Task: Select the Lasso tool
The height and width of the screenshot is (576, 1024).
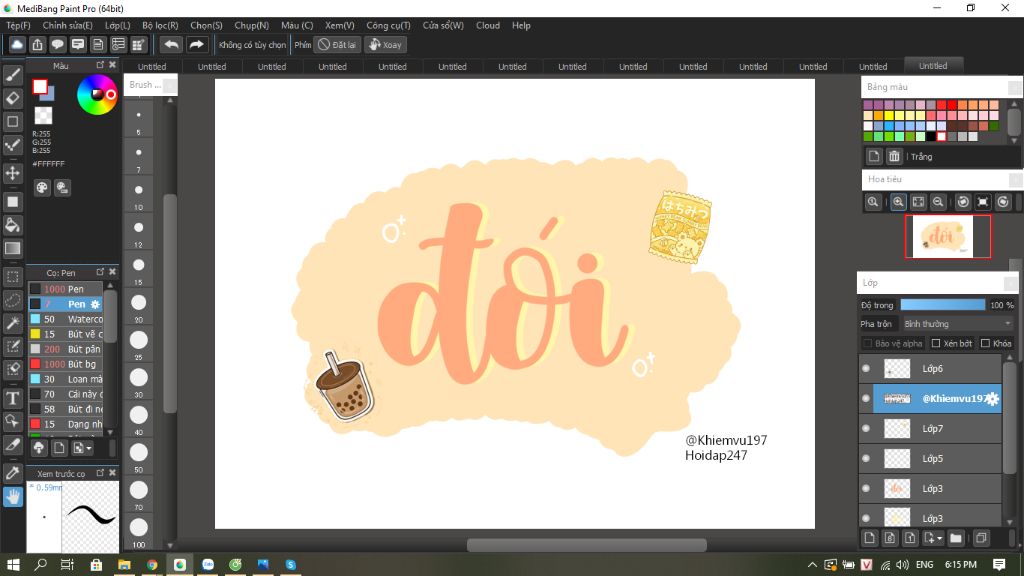Action: pyautogui.click(x=12, y=300)
